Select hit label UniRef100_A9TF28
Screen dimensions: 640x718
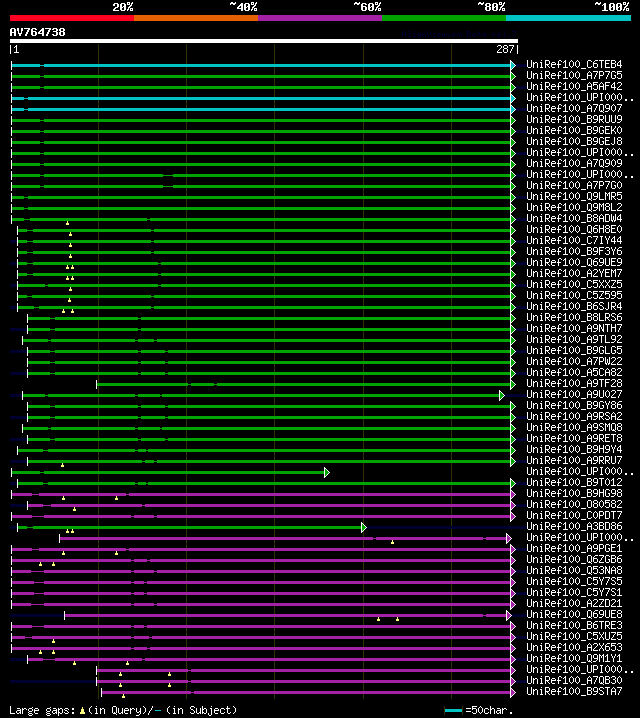click(574, 383)
